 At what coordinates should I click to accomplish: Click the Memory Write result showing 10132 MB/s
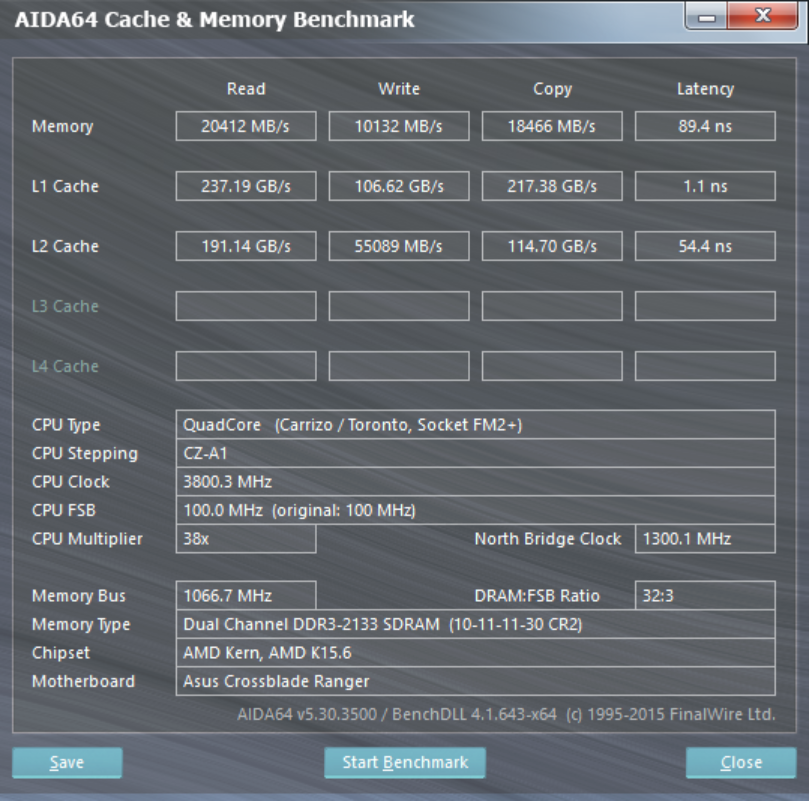[x=398, y=126]
